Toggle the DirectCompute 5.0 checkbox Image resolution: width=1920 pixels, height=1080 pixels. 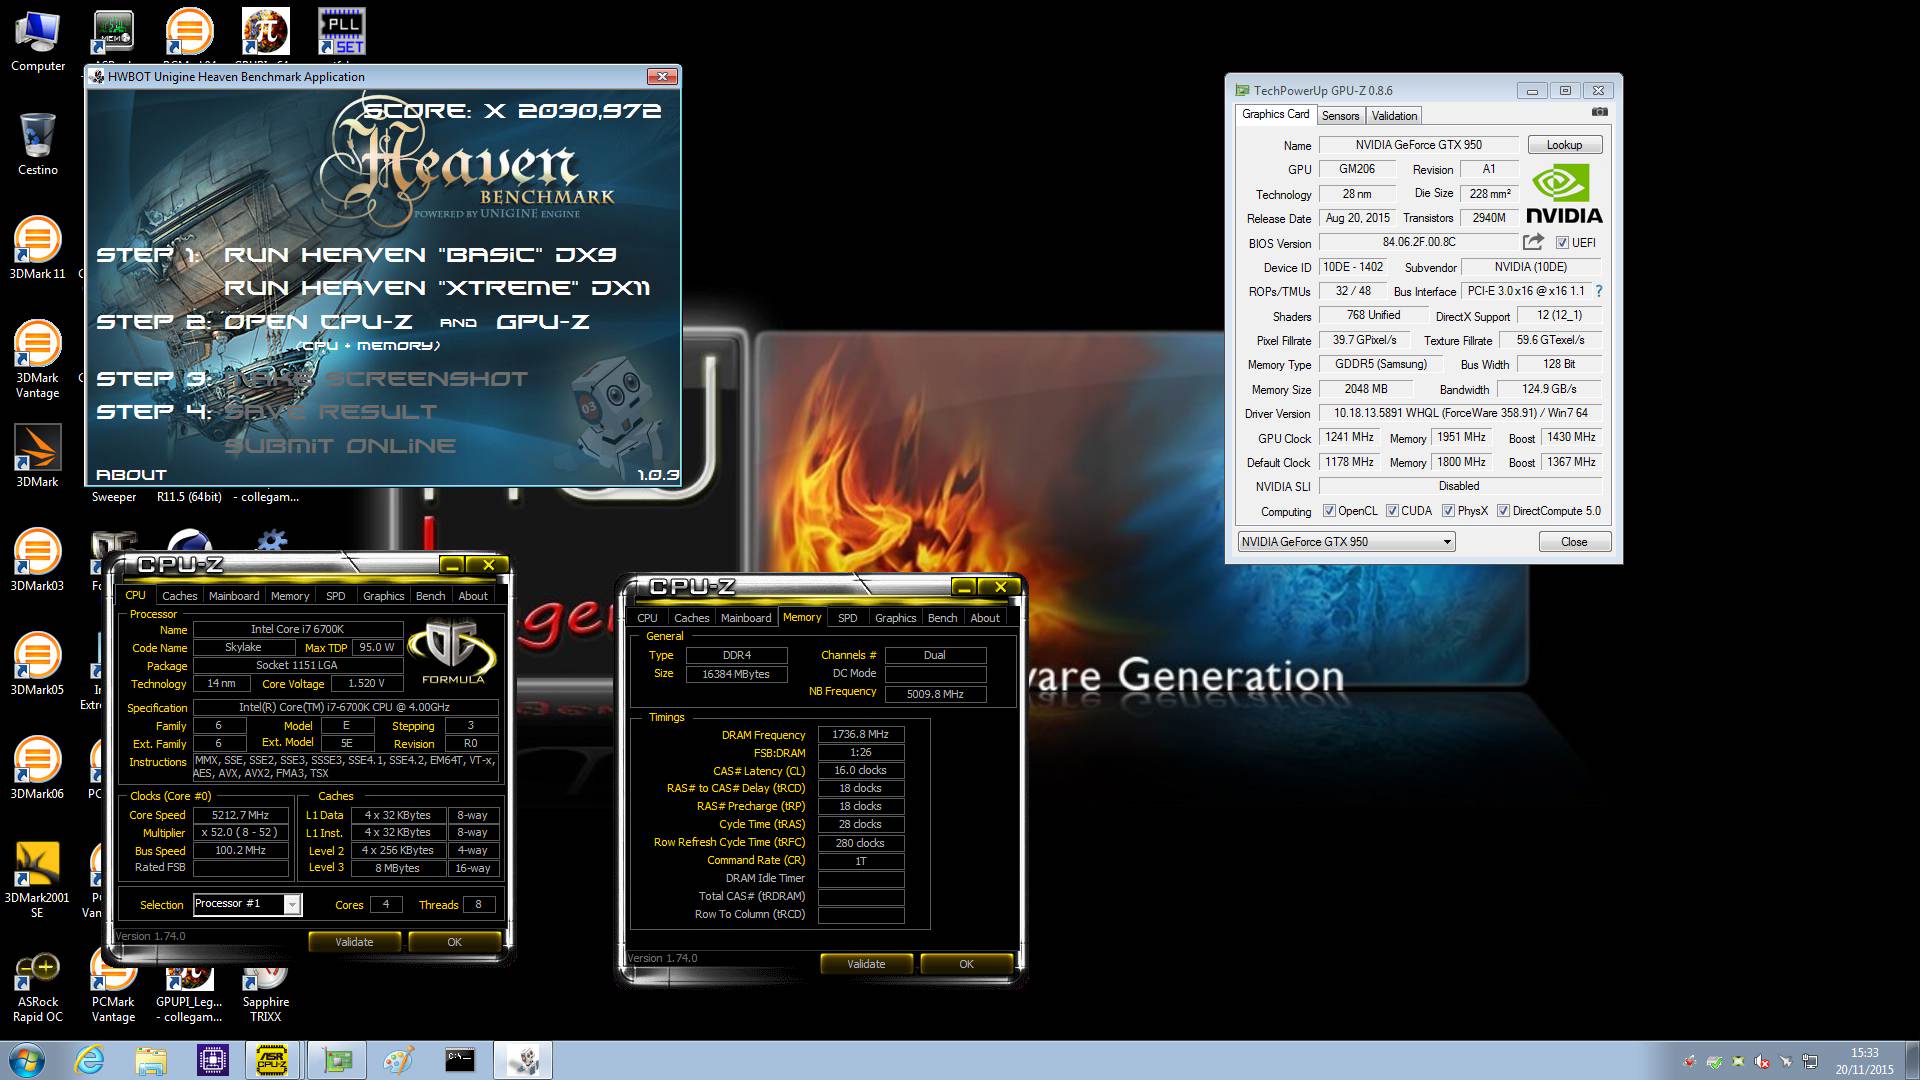pyautogui.click(x=1503, y=511)
